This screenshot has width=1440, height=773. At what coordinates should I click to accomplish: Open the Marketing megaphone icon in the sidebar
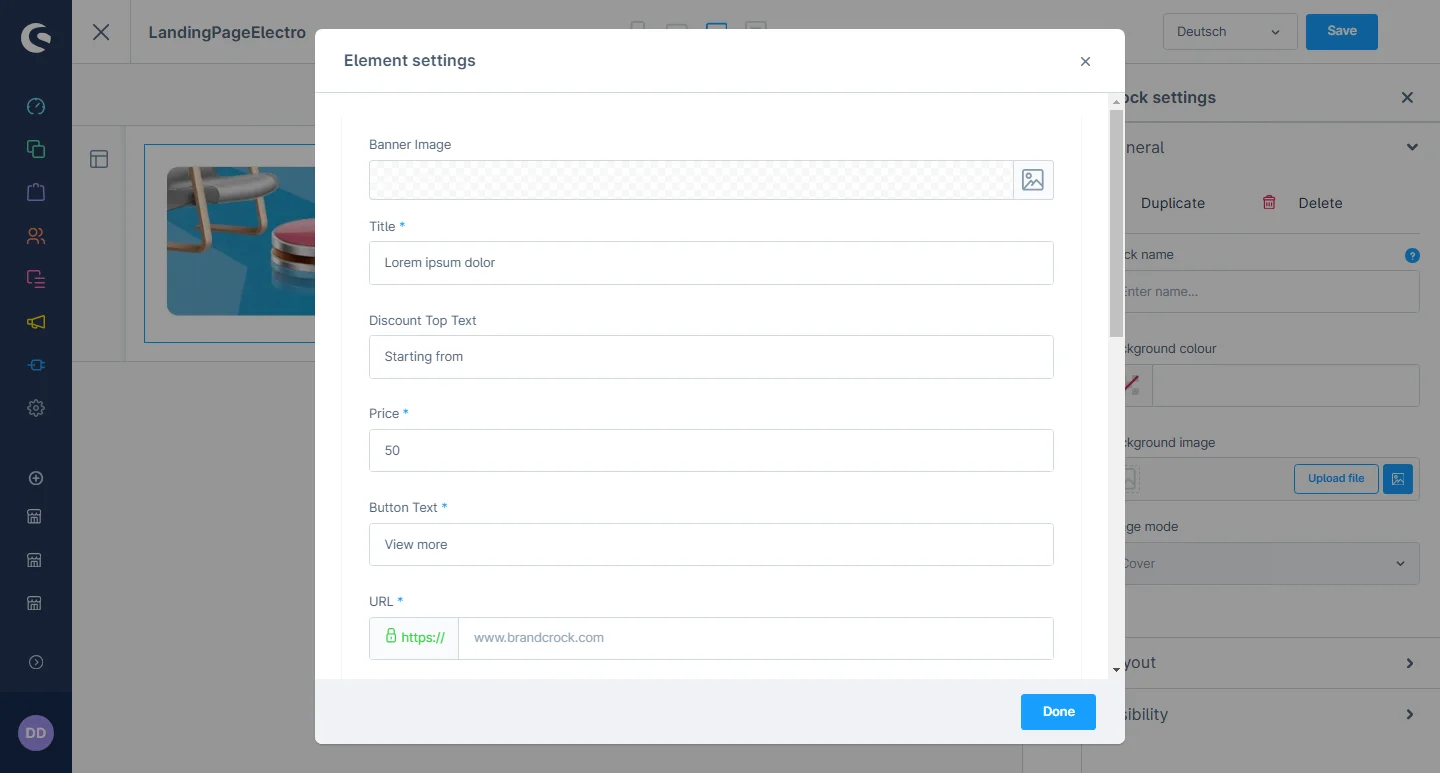click(x=36, y=322)
